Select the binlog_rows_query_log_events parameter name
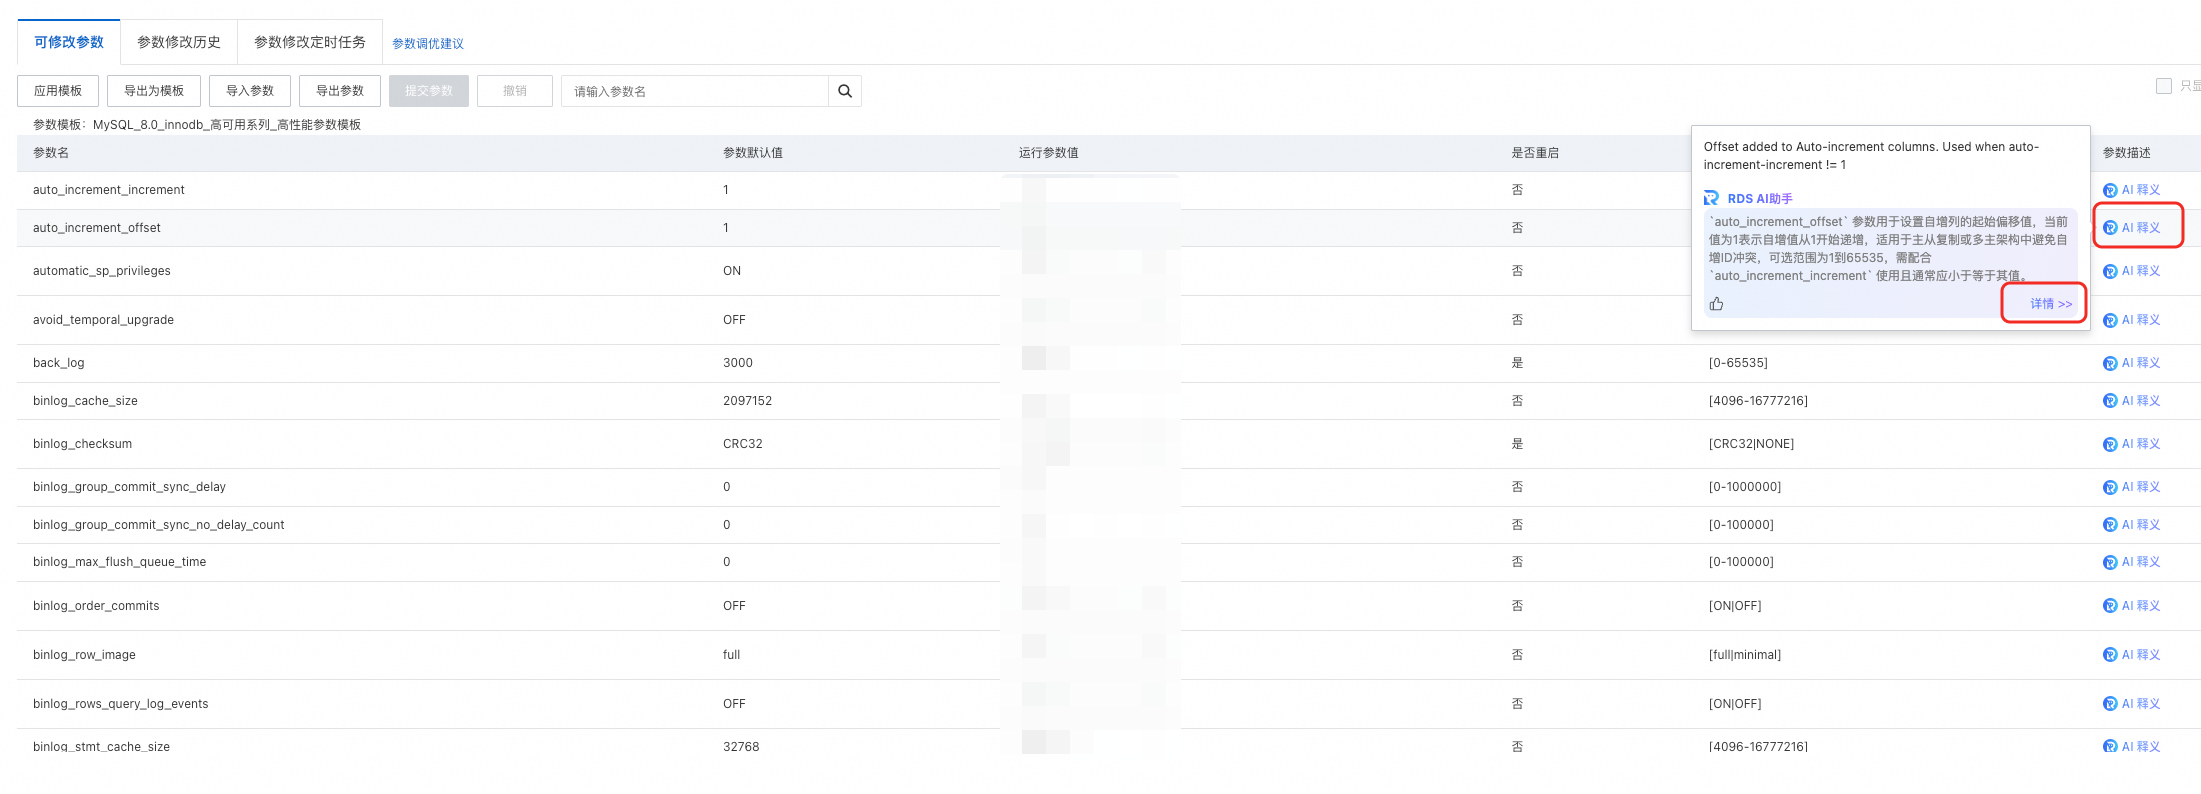This screenshot has height=794, width=2201. pos(121,704)
